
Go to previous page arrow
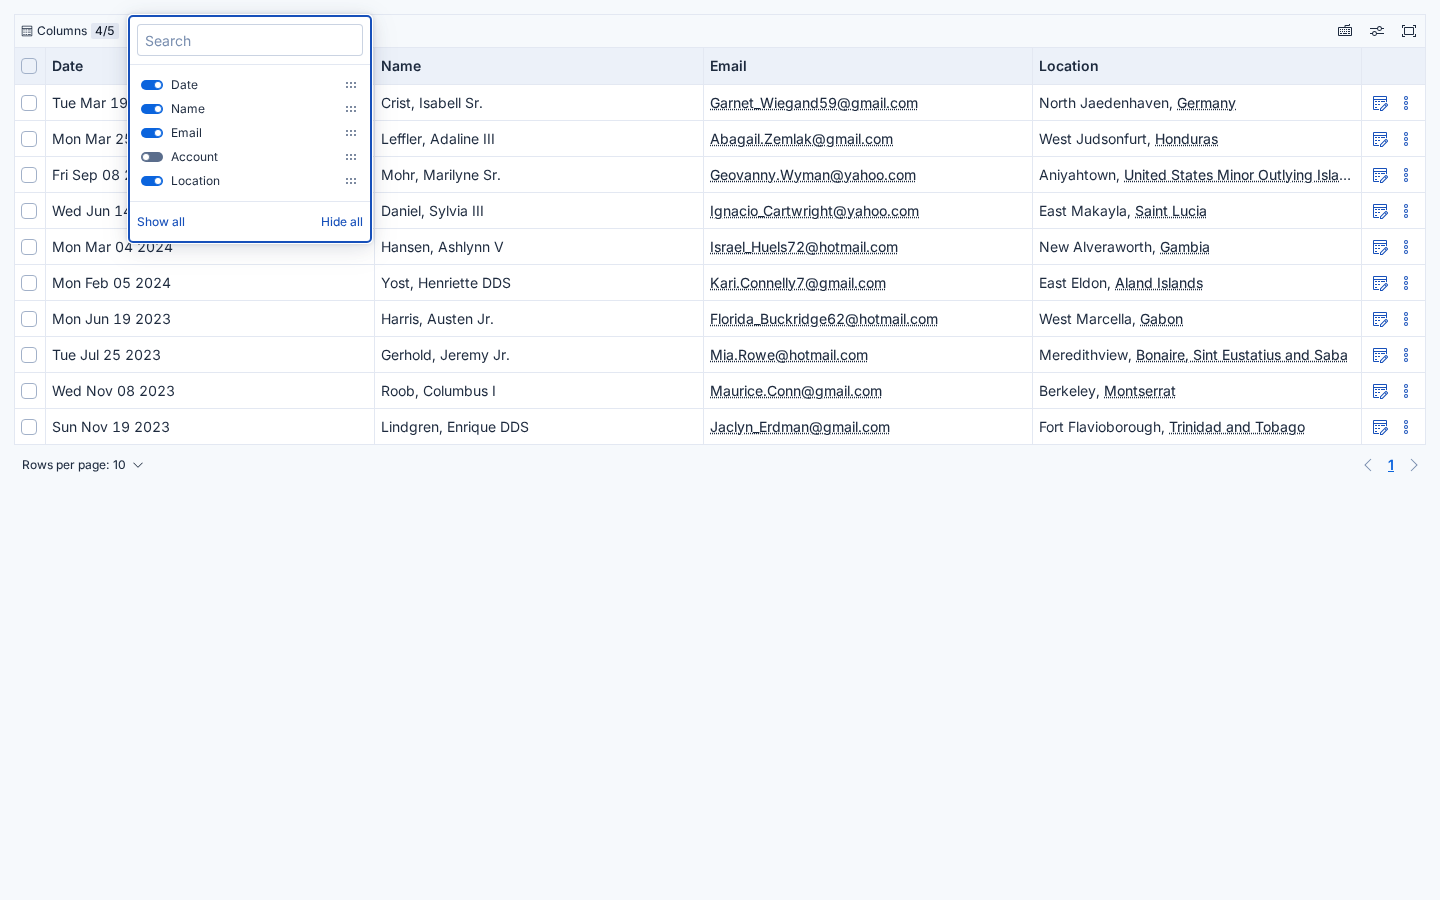point(1368,465)
